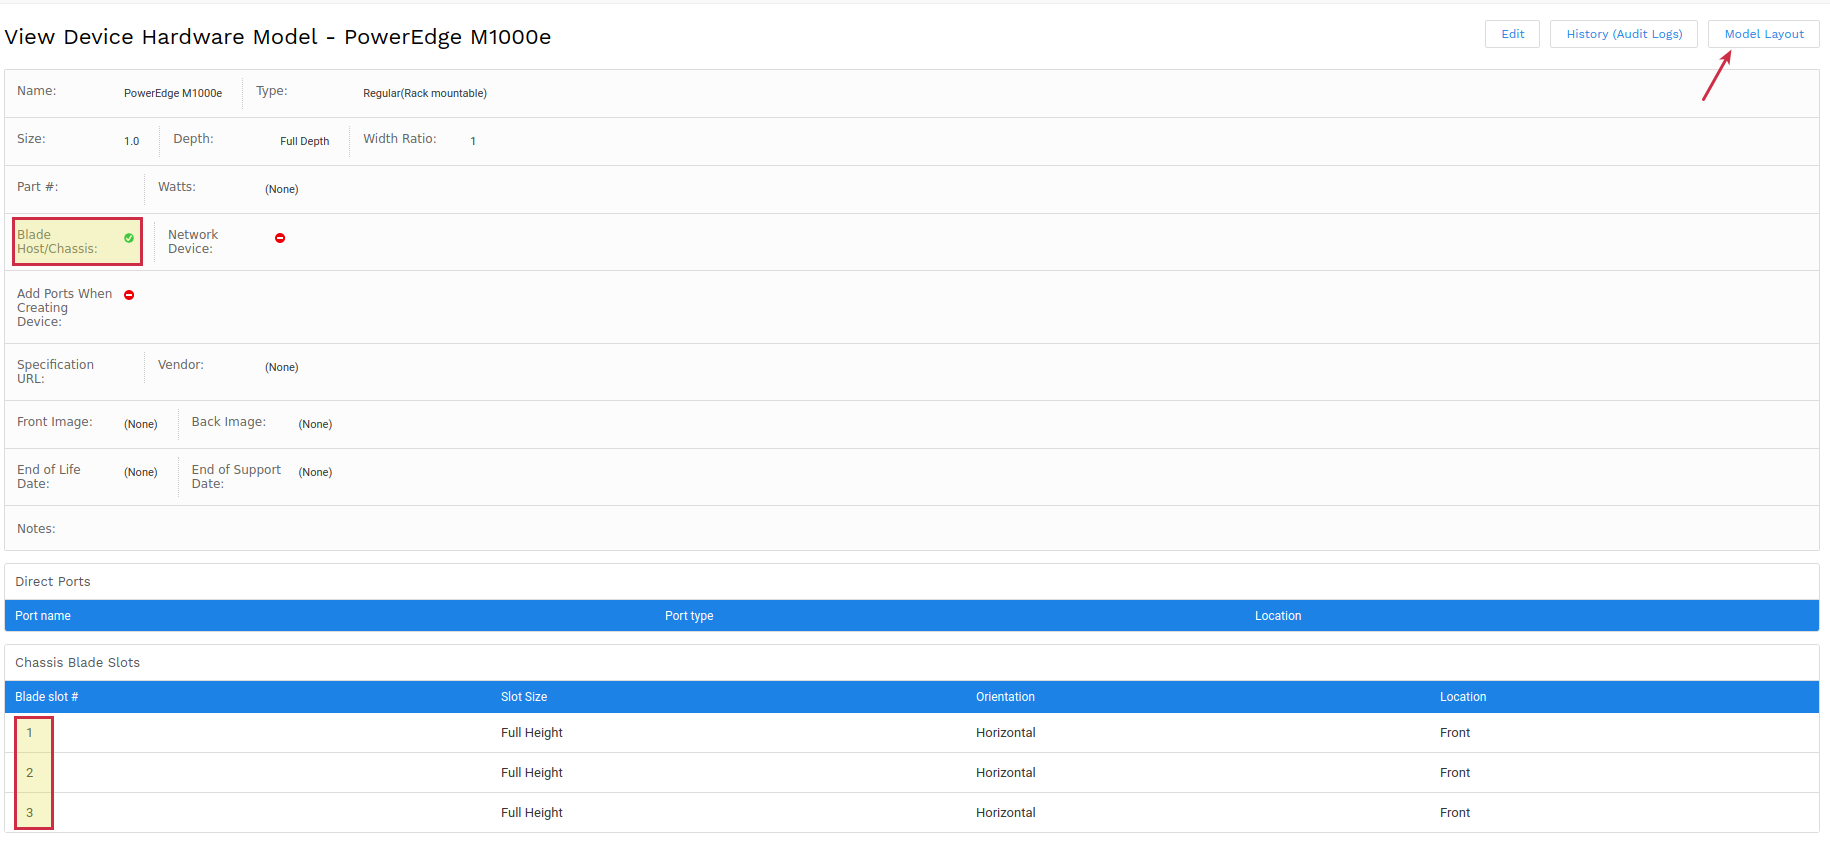Click the Depth value Full Depth
Viewport: 1830px width, 841px height.
coord(305,141)
